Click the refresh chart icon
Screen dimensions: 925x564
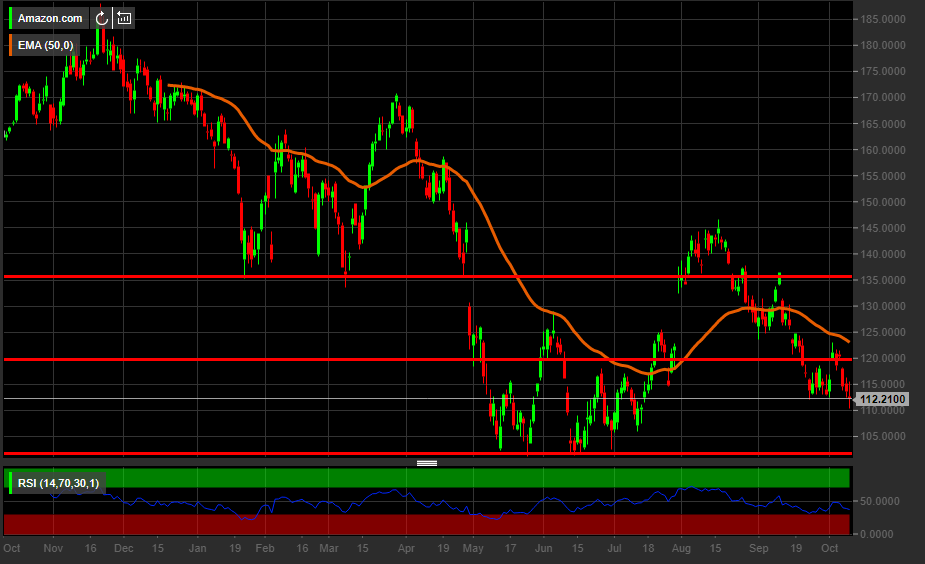pos(101,18)
